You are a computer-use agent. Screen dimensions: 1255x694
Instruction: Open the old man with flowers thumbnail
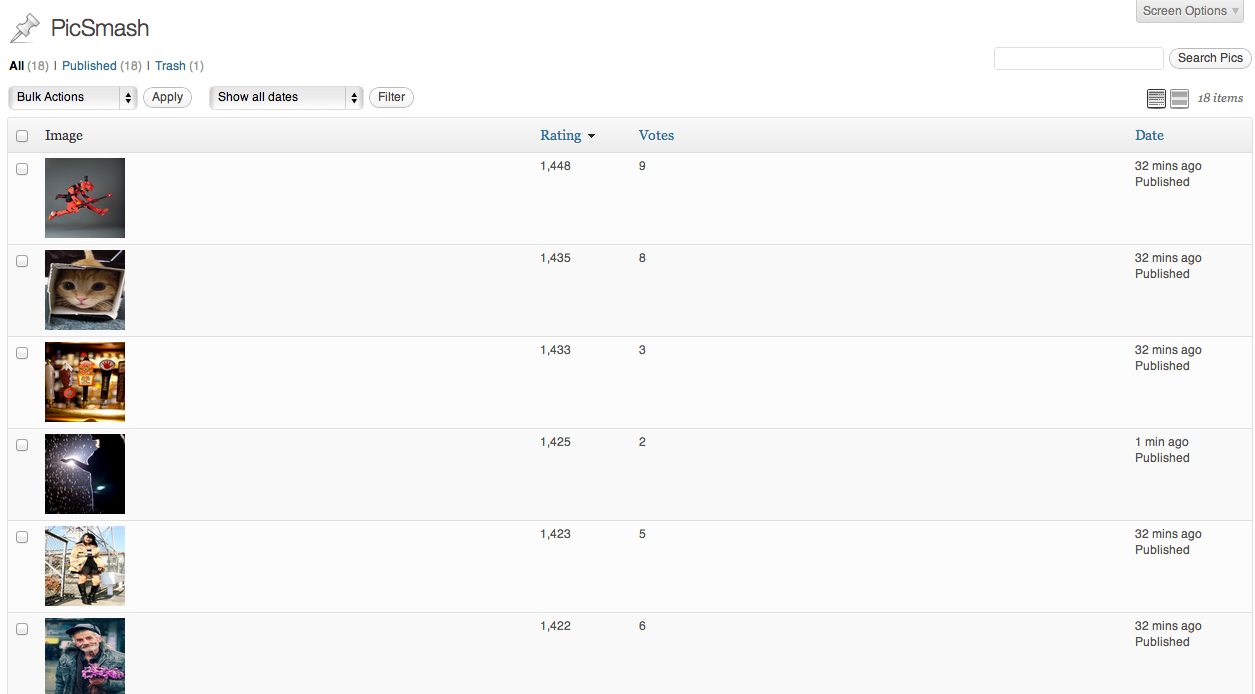pos(85,656)
